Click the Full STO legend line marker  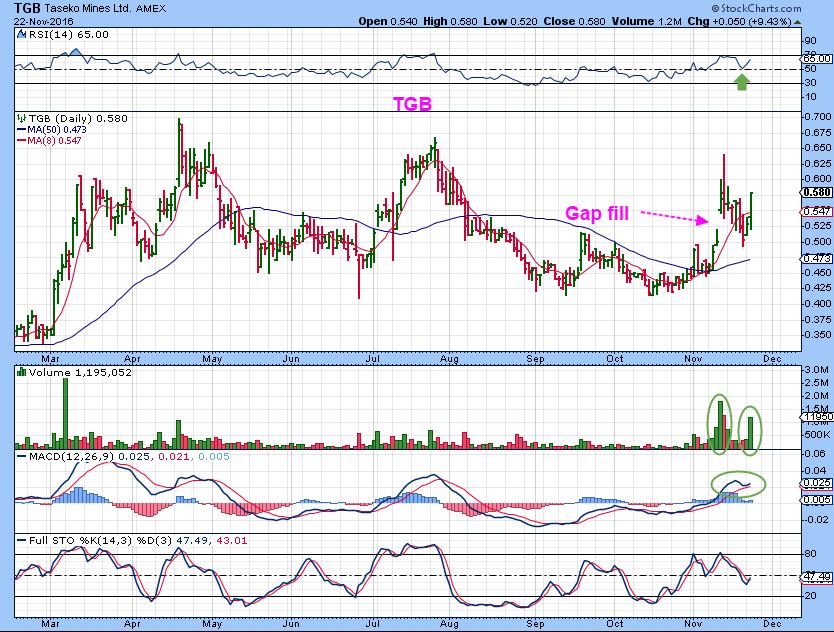click(x=21, y=540)
